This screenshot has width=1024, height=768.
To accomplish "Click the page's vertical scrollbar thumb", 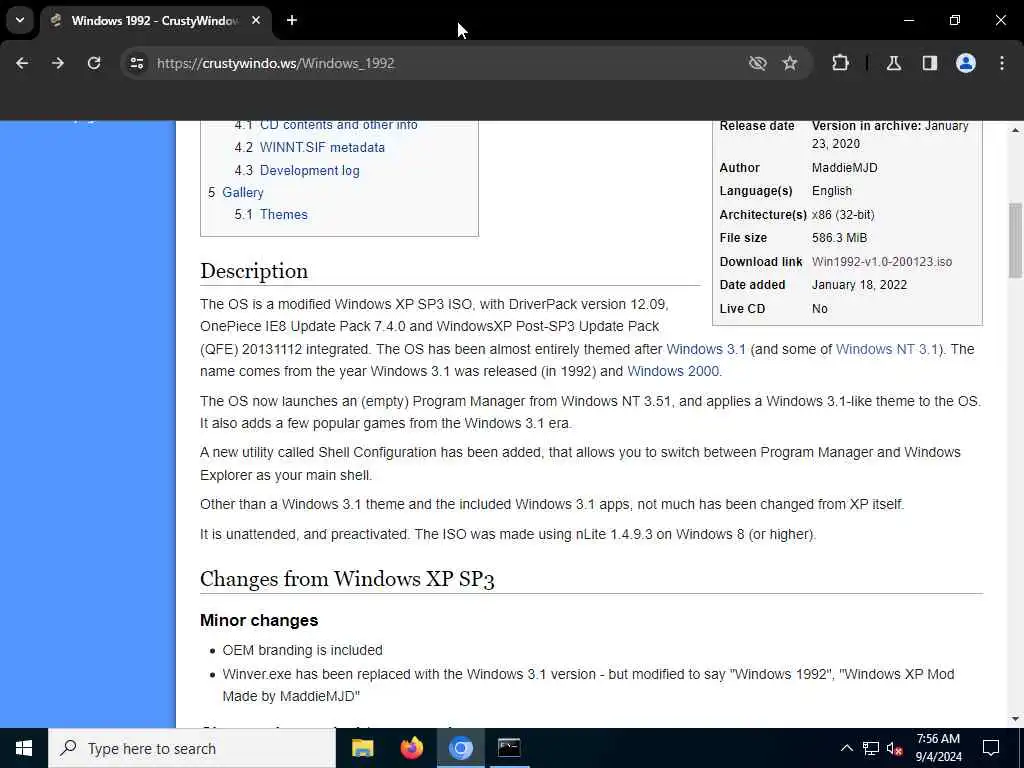I will 1015,240.
